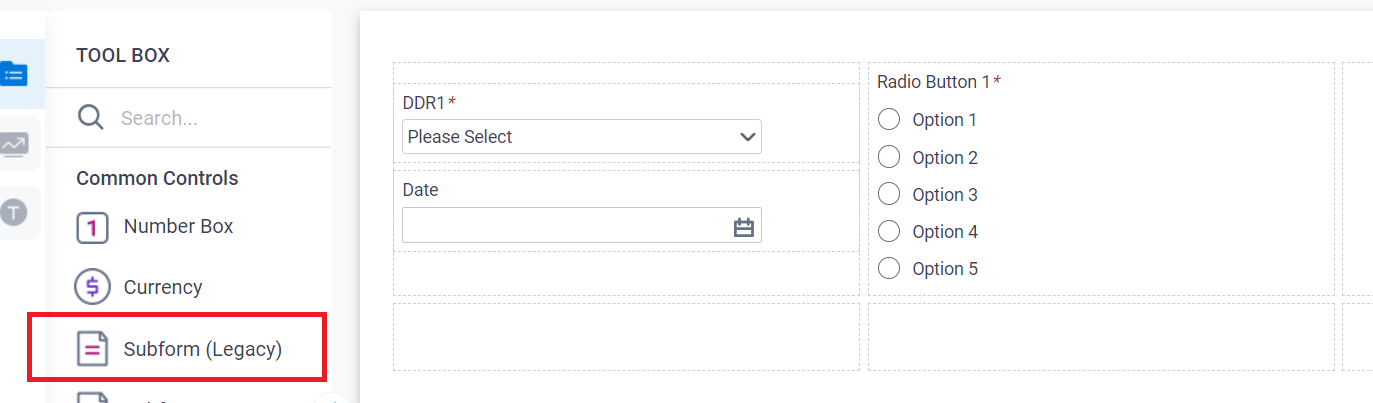This screenshot has width=1373, height=403.
Task: Click the Currency control label
Action: pyautogui.click(x=163, y=287)
